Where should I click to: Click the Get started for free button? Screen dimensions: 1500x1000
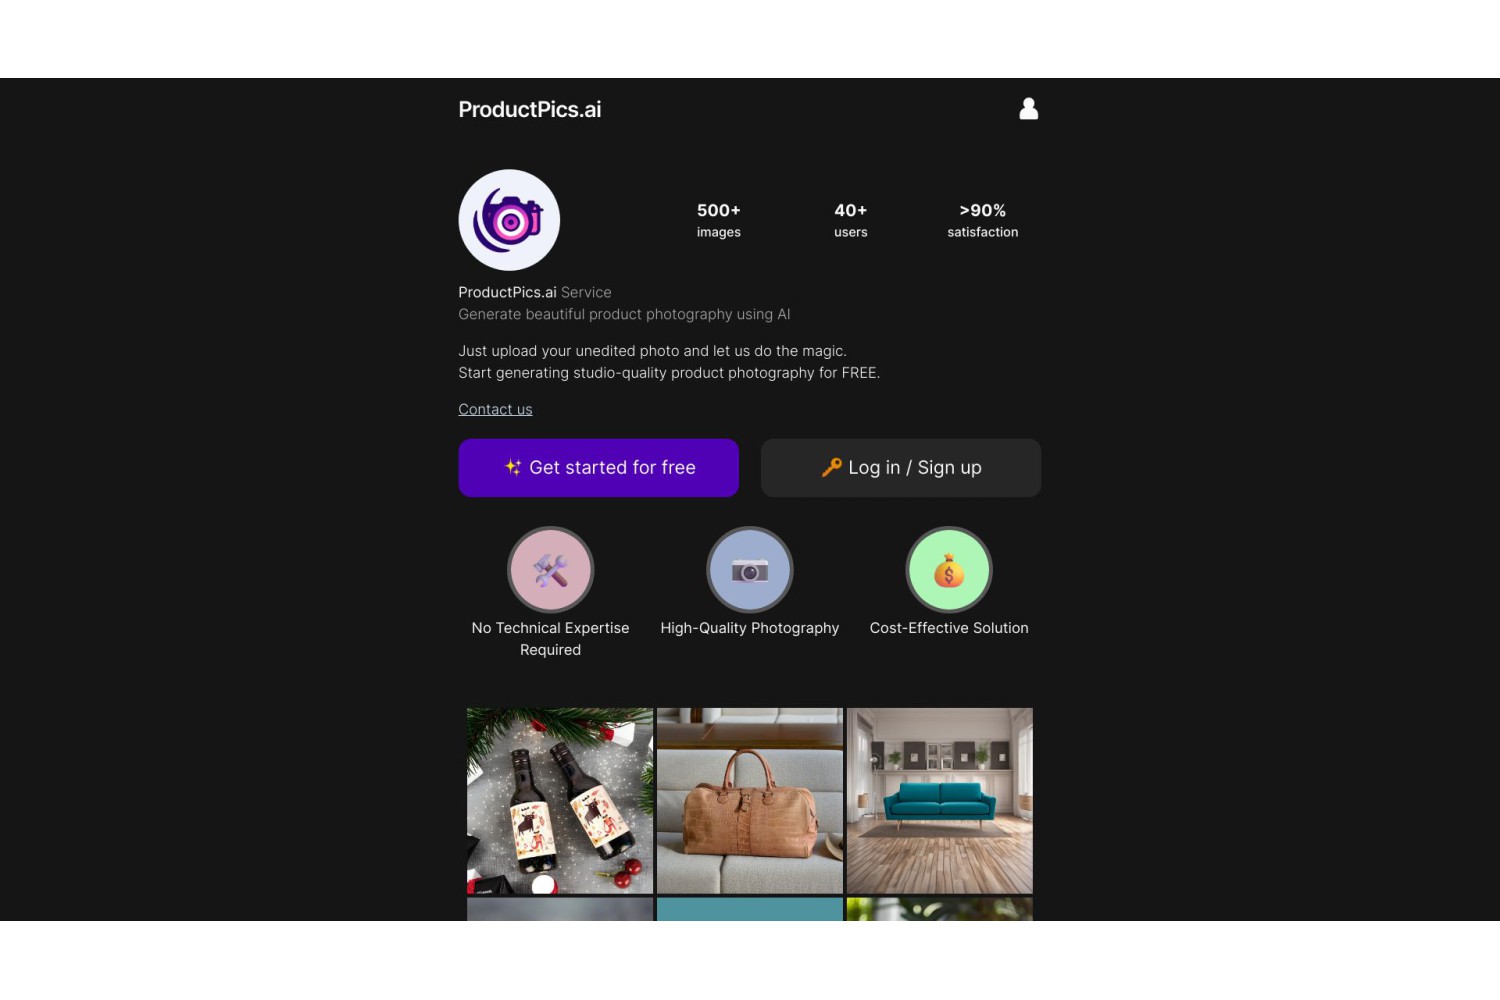(598, 467)
